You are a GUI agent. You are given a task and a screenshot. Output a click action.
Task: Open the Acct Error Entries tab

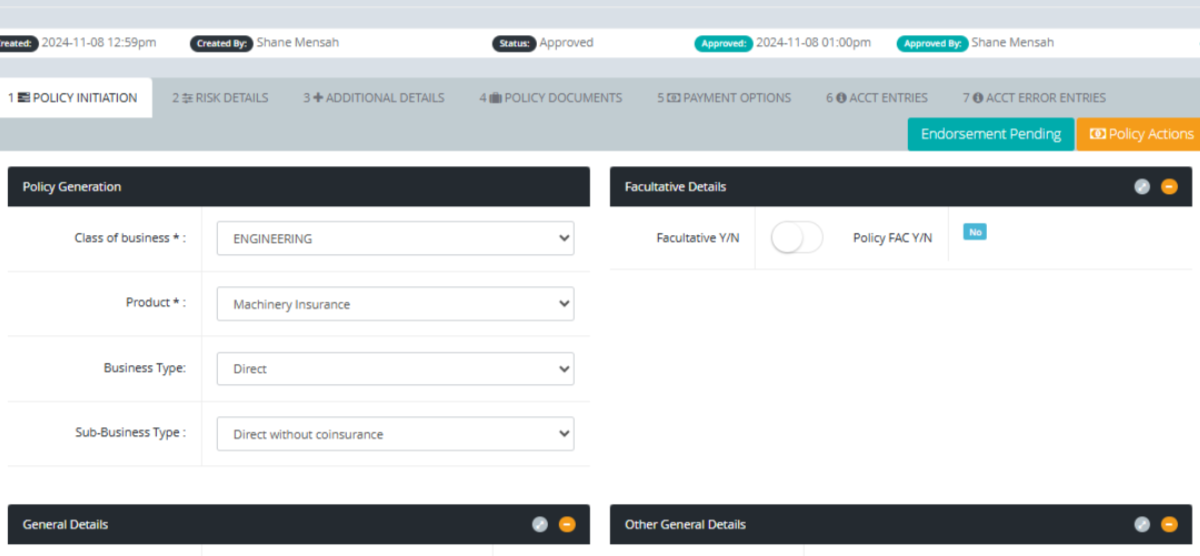tap(1034, 98)
